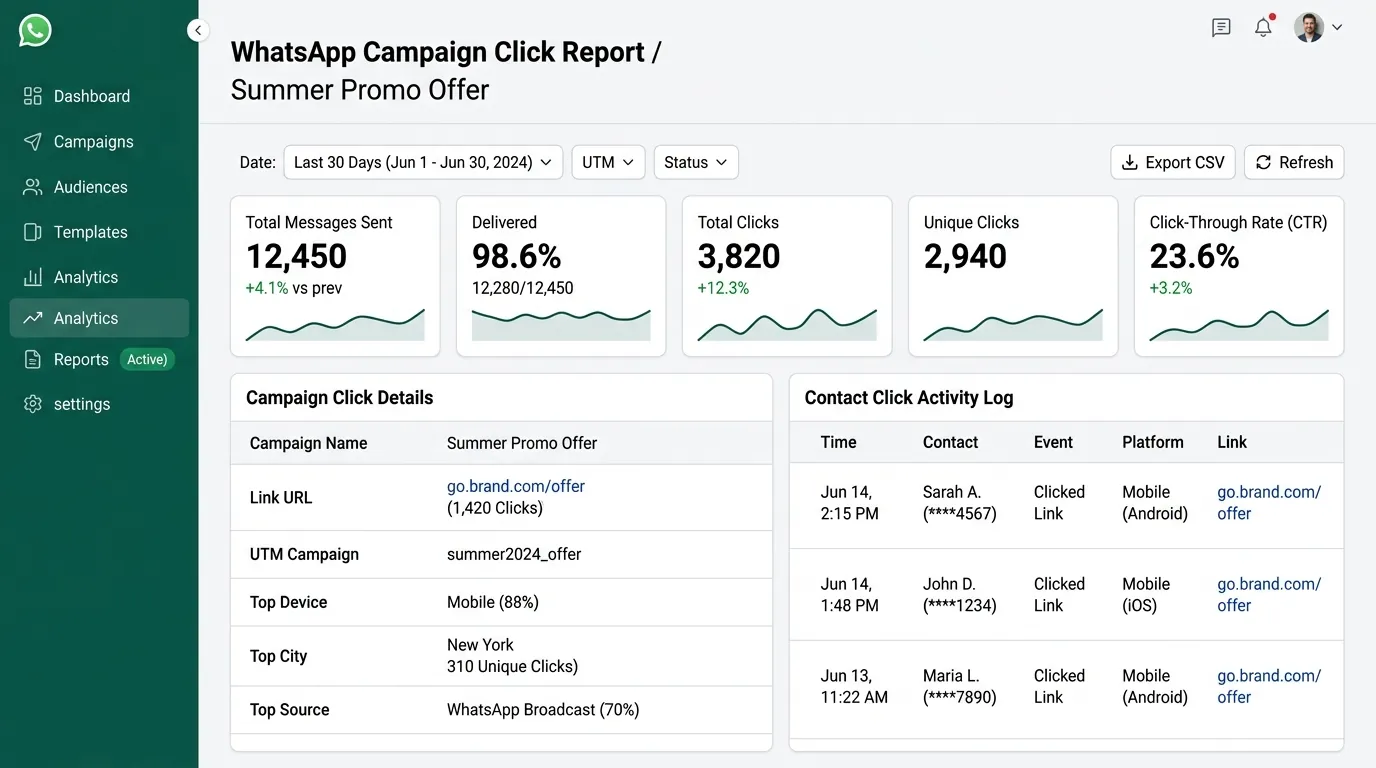Collapse the sidebar with the arrow button
The image size is (1376, 768).
click(x=198, y=30)
